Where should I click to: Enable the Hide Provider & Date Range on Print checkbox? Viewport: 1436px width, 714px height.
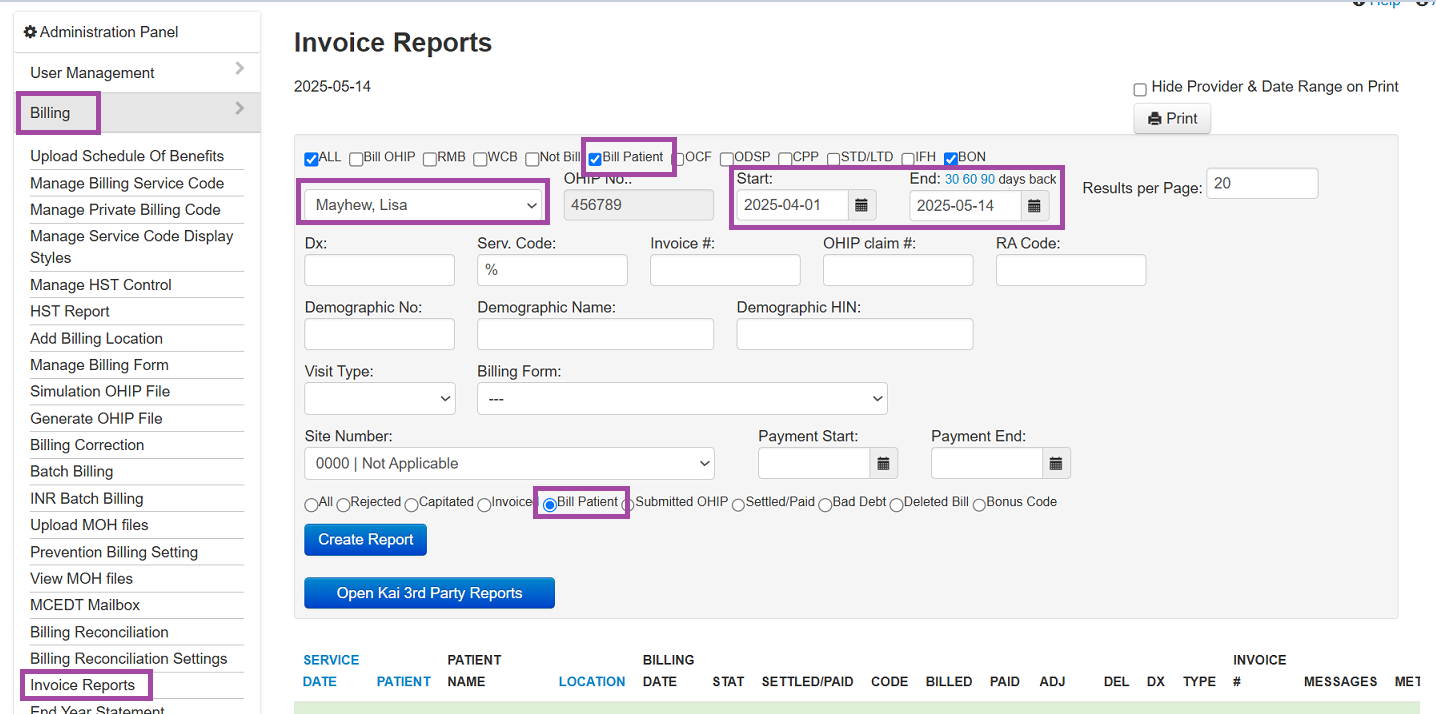coord(1140,89)
